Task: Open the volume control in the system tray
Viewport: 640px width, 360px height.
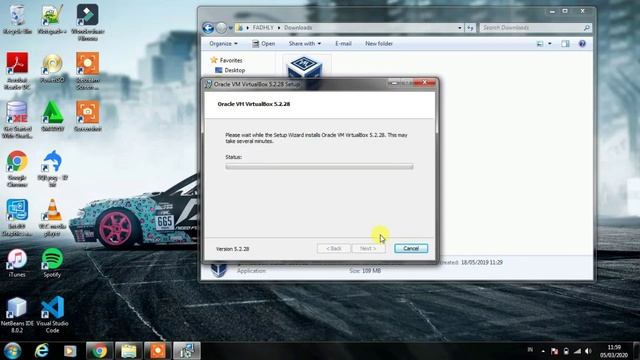Action: [x=588, y=351]
